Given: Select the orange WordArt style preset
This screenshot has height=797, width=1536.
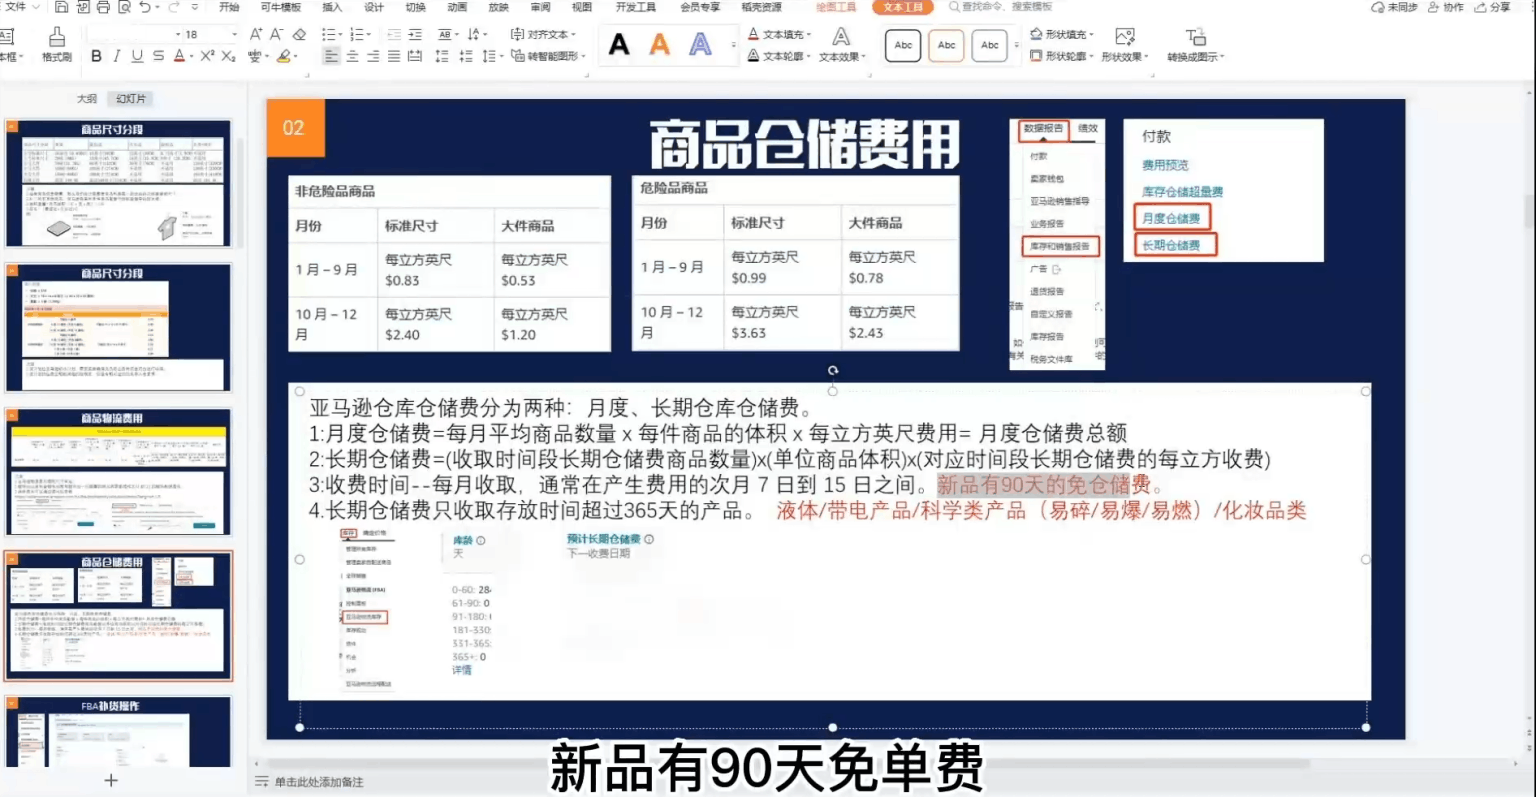Looking at the screenshot, I should [x=661, y=44].
